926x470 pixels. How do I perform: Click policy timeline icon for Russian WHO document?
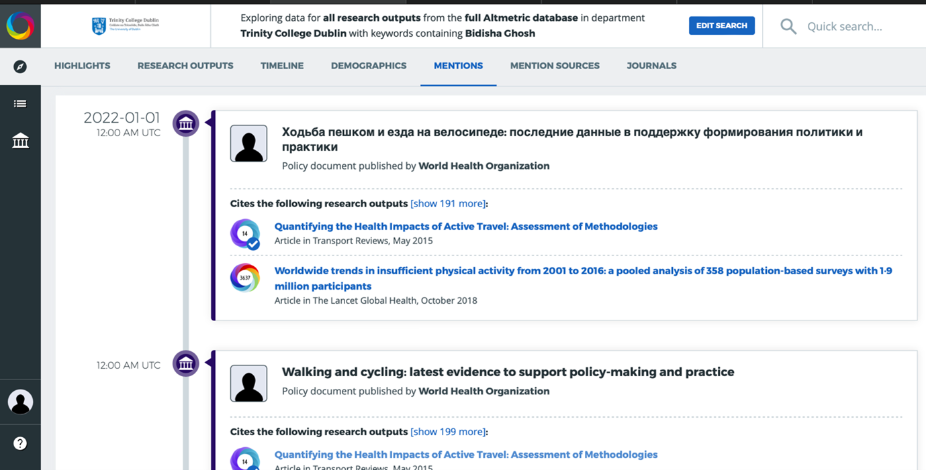pos(185,124)
